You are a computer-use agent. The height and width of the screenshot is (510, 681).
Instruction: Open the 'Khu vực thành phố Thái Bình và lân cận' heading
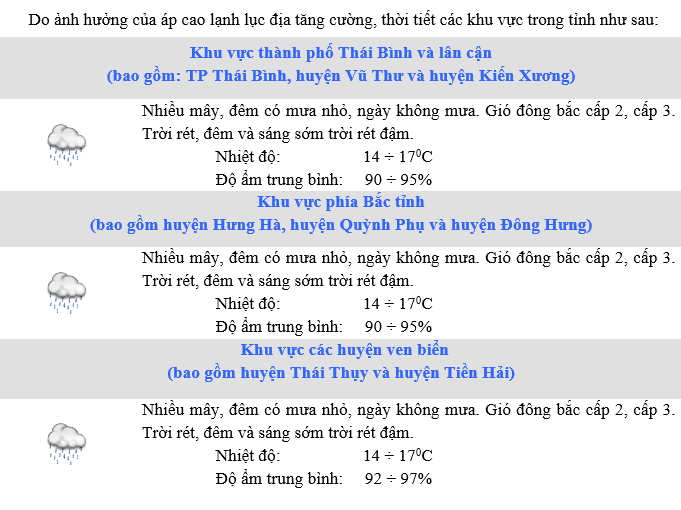coord(341,52)
